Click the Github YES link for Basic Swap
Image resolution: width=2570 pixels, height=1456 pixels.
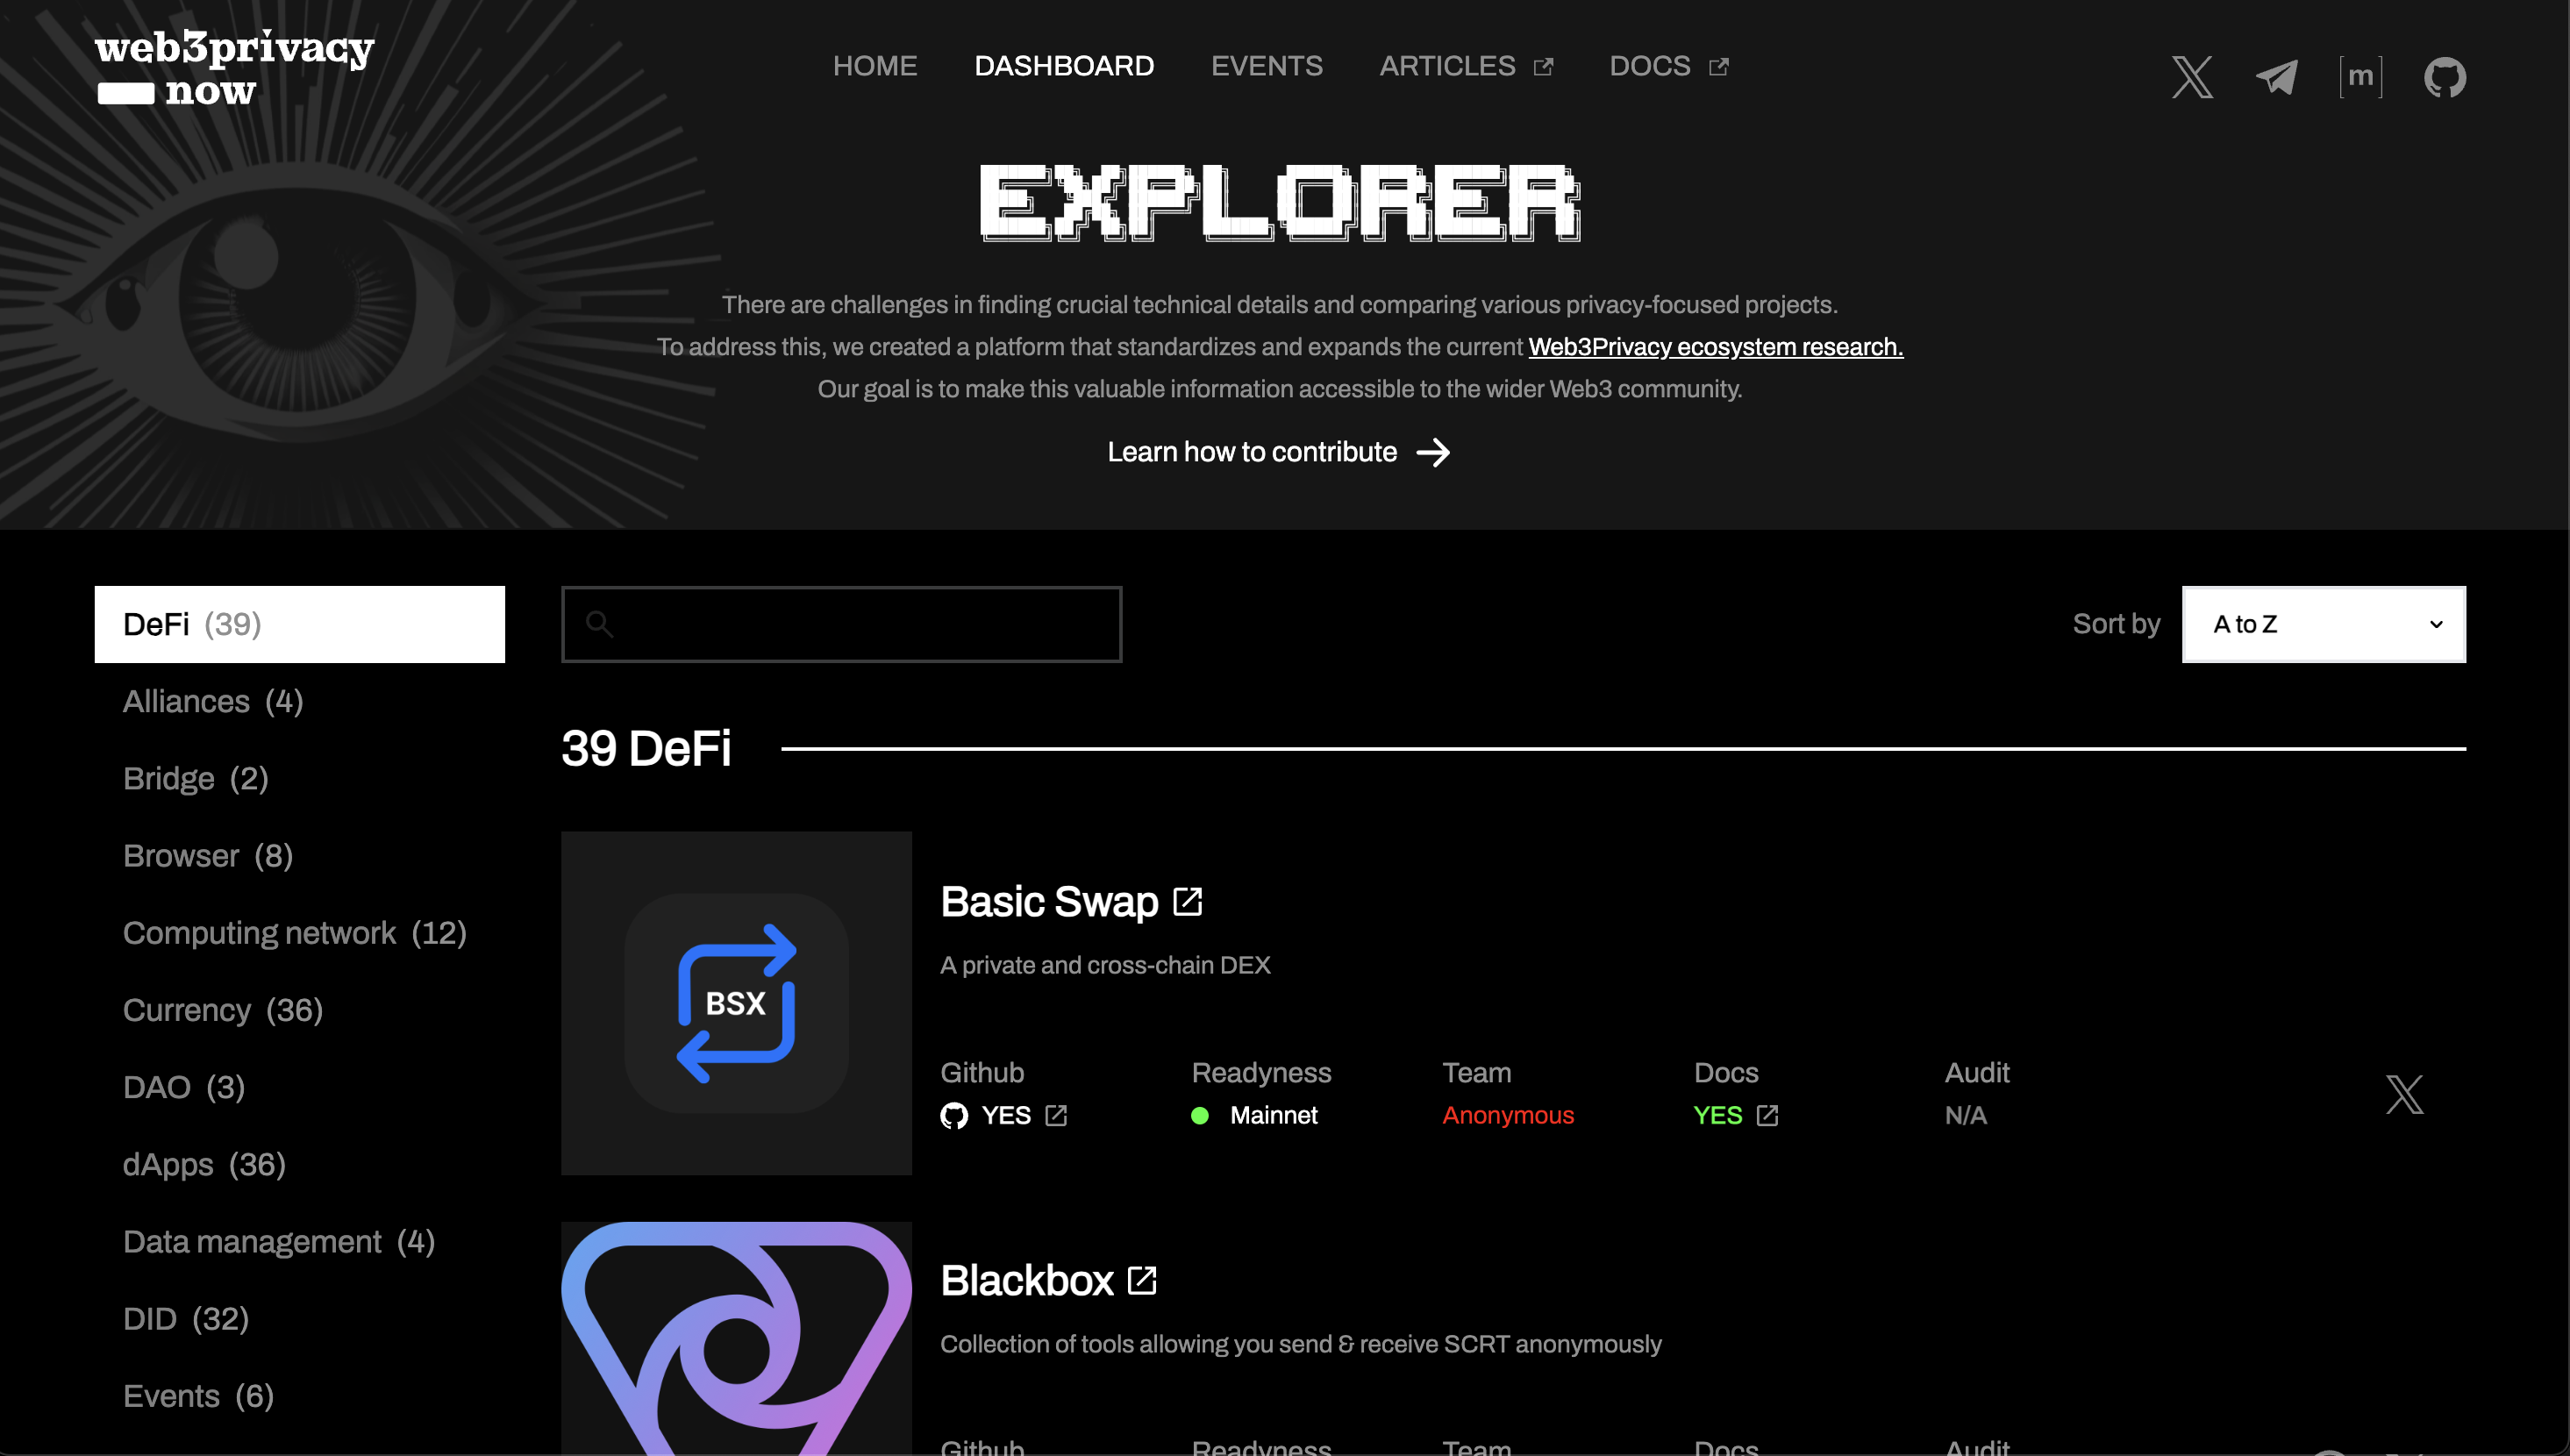click(x=1006, y=1115)
